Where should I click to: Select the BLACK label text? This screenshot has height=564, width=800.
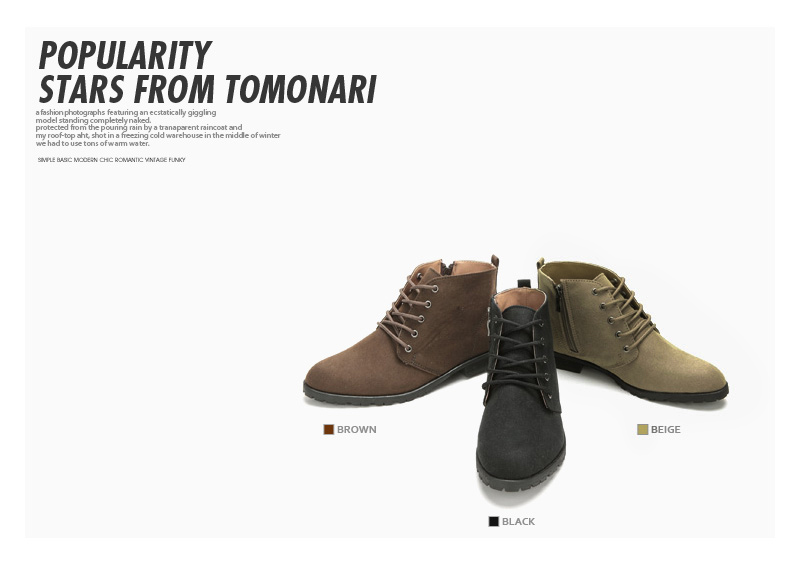518,521
